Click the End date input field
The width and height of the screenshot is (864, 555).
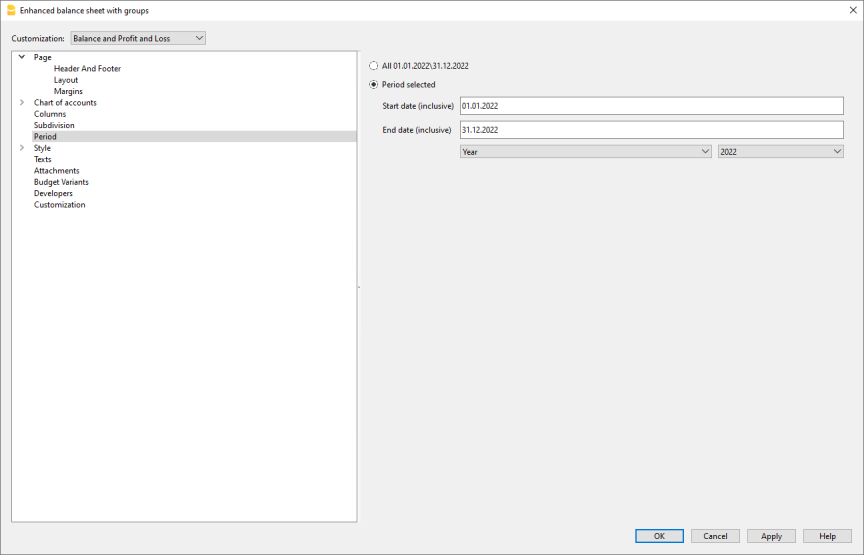coord(651,130)
